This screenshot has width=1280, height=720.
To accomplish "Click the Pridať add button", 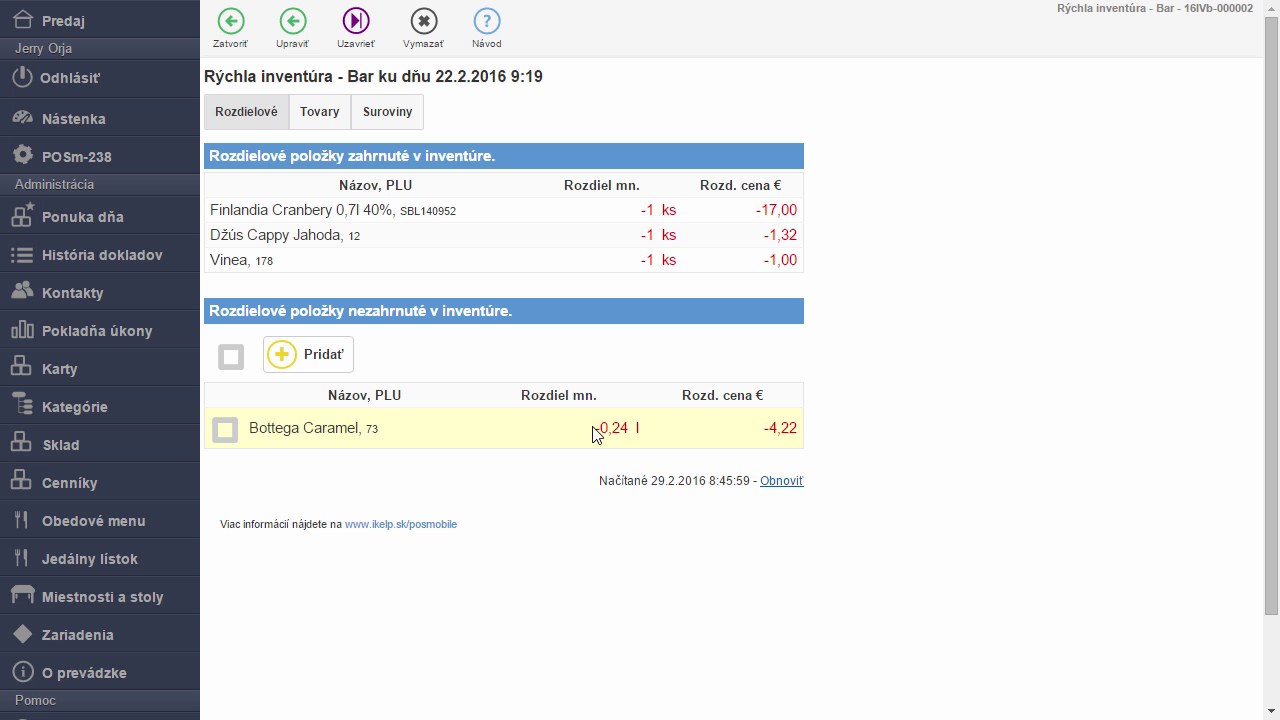I will coord(308,355).
